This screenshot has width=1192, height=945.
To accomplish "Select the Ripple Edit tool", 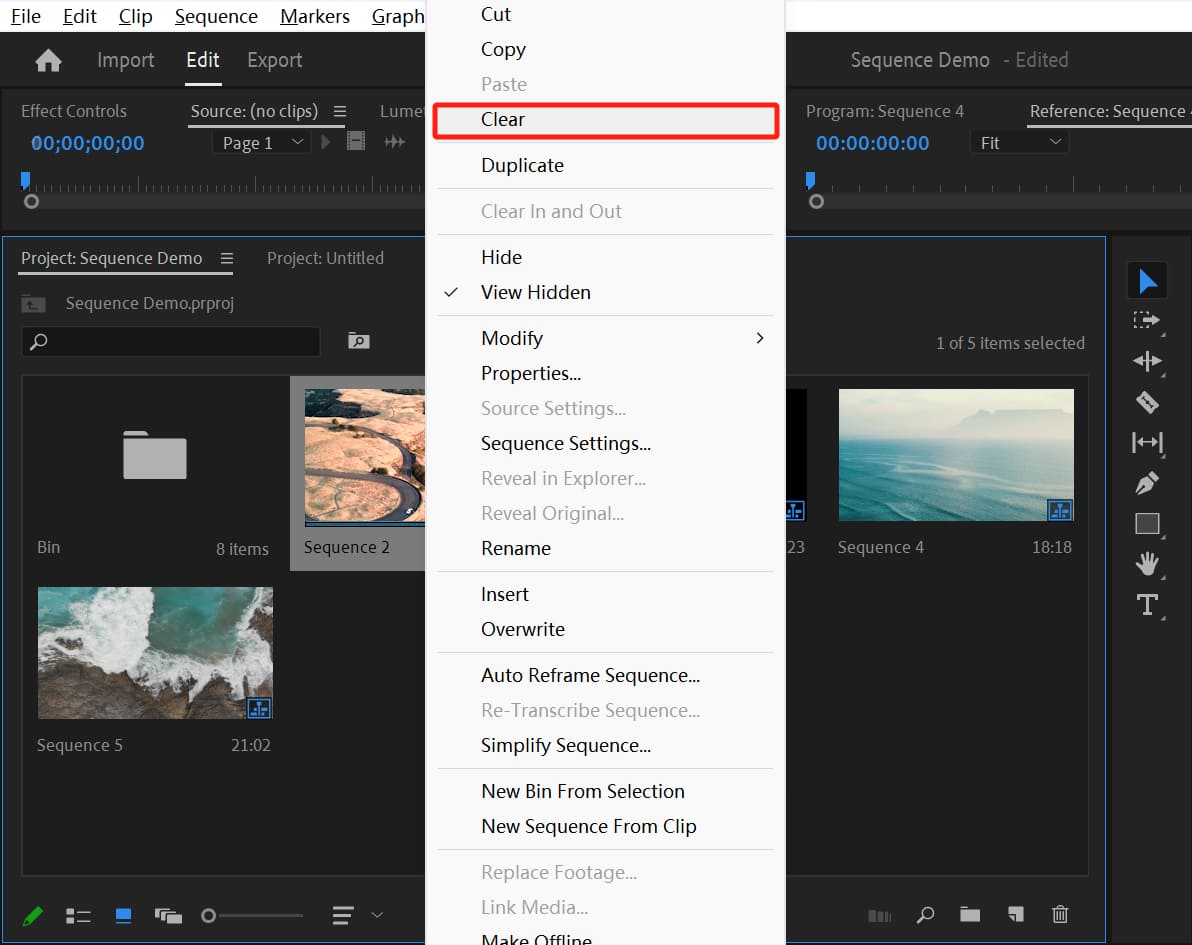I will click(x=1147, y=361).
